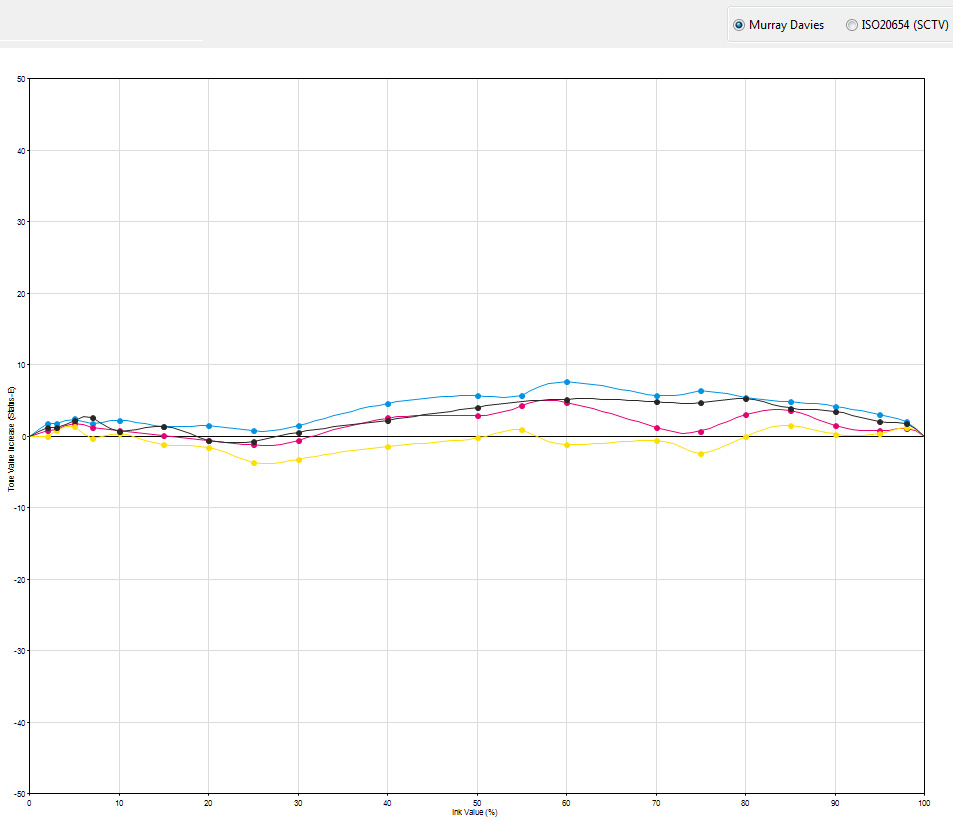The width and height of the screenshot is (953, 822).
Task: Click the 'Tone Value Increase' vertical axis title
Action: (11, 438)
